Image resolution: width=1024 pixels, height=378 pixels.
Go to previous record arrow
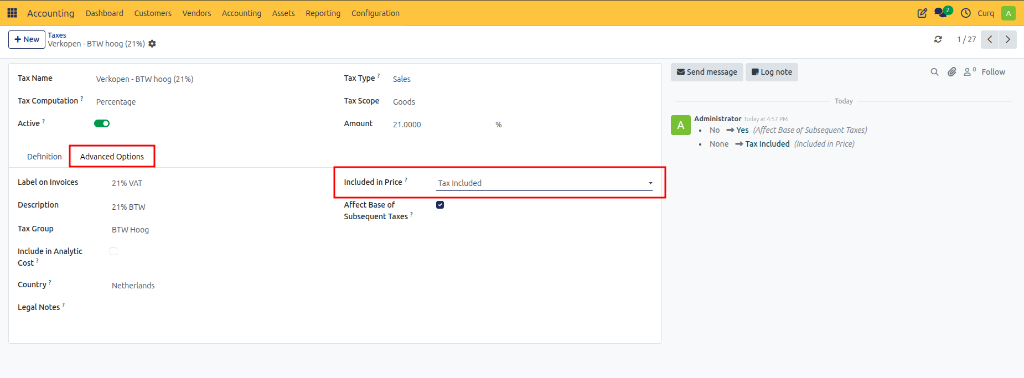[990, 40]
